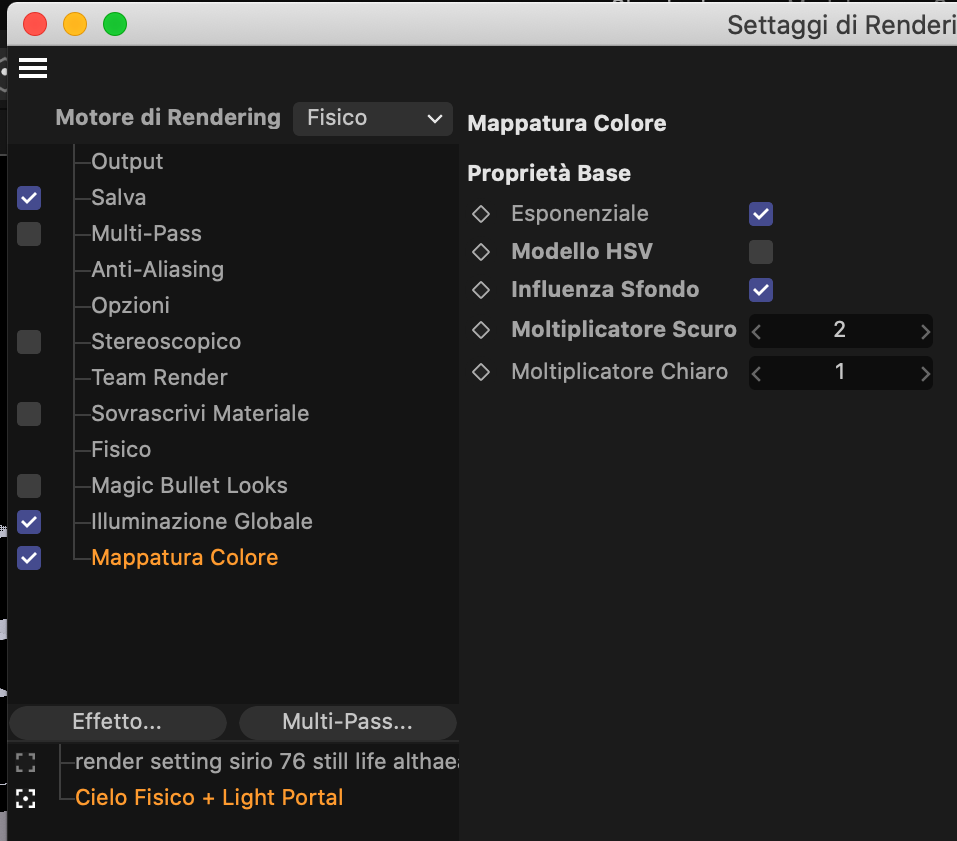Click the Effetto... button
957x841 pixels.
click(x=117, y=722)
